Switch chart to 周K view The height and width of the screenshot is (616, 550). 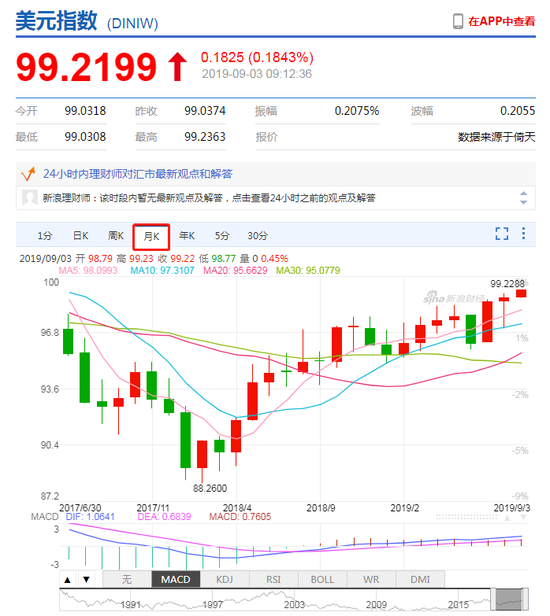click(116, 236)
